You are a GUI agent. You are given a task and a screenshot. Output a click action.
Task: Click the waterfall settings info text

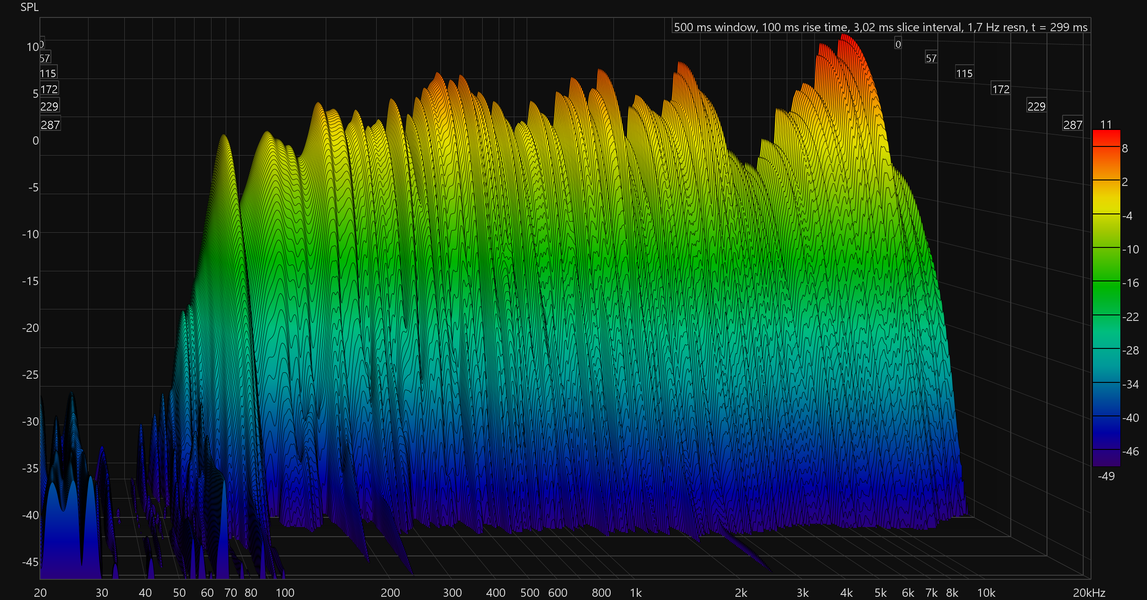[x=881, y=27]
